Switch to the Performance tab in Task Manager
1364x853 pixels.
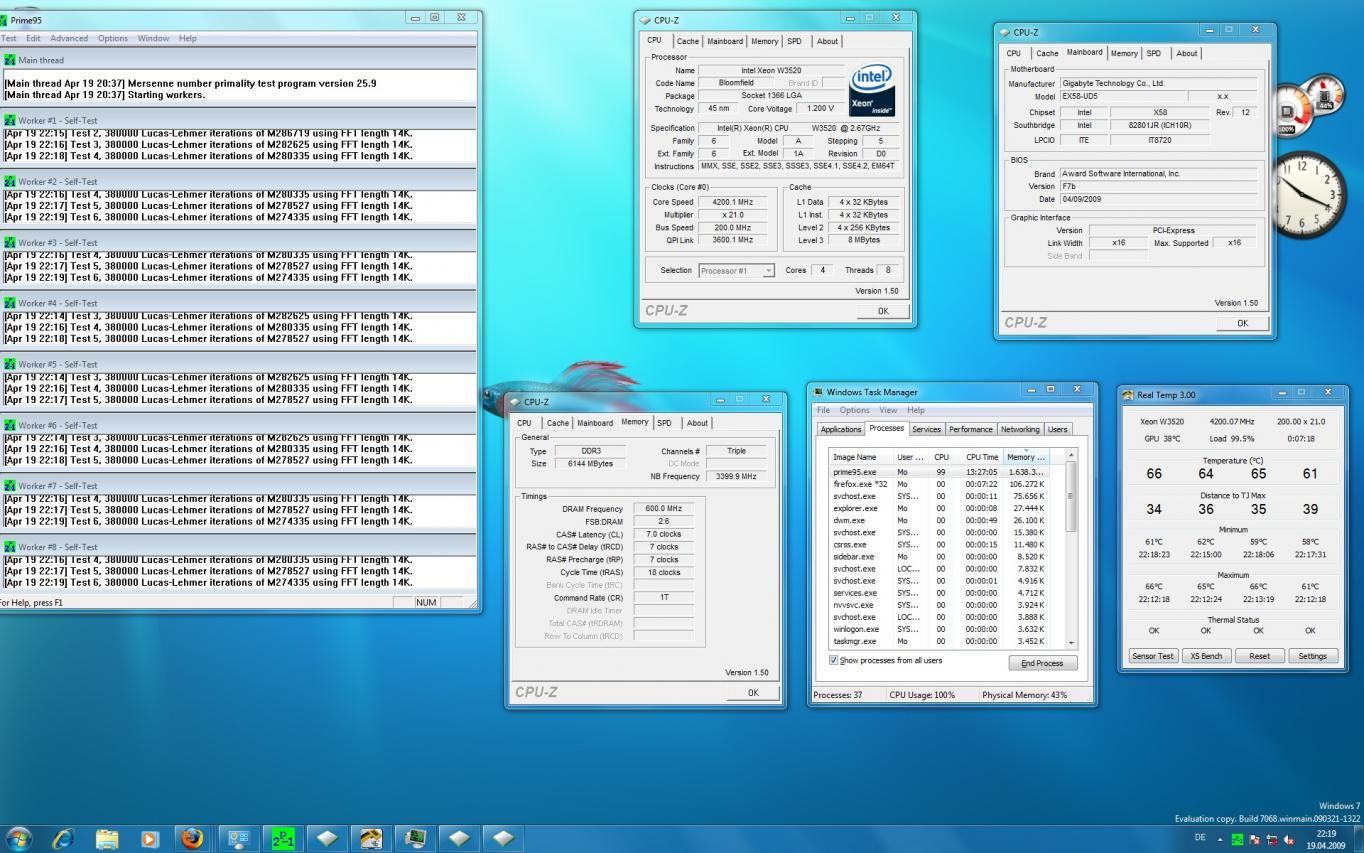click(x=970, y=429)
